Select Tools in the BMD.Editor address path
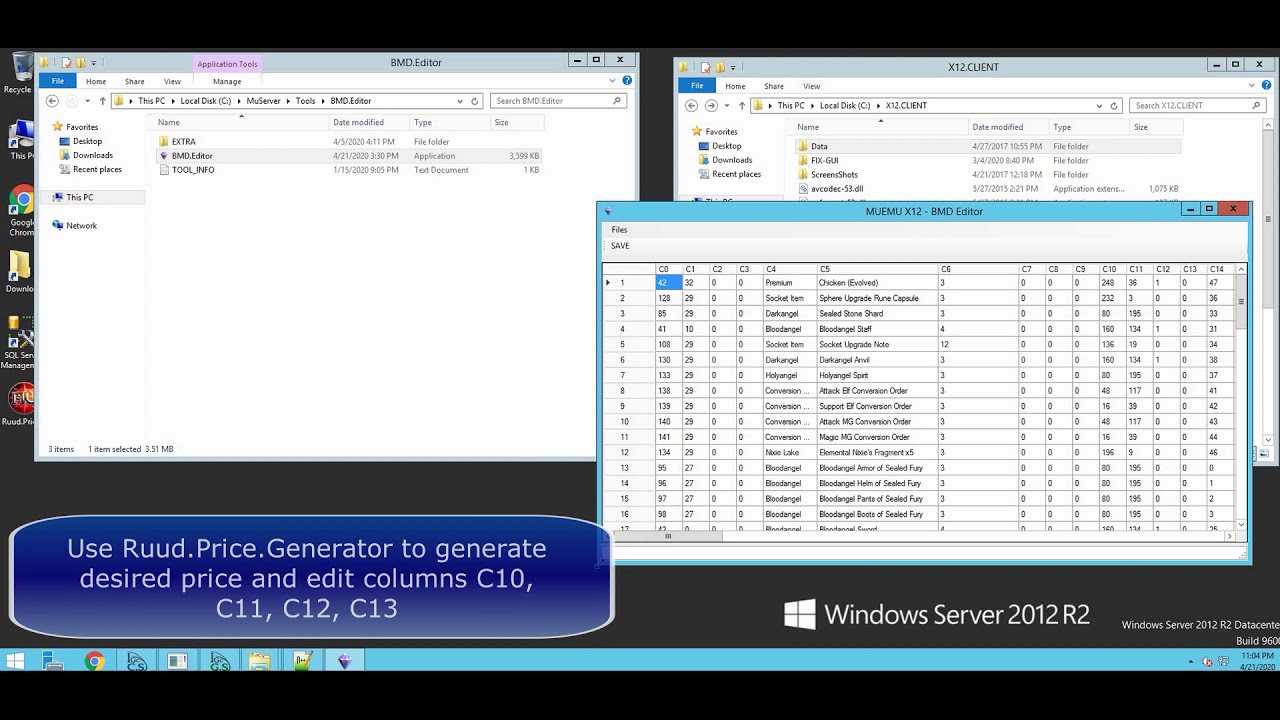 305,101
